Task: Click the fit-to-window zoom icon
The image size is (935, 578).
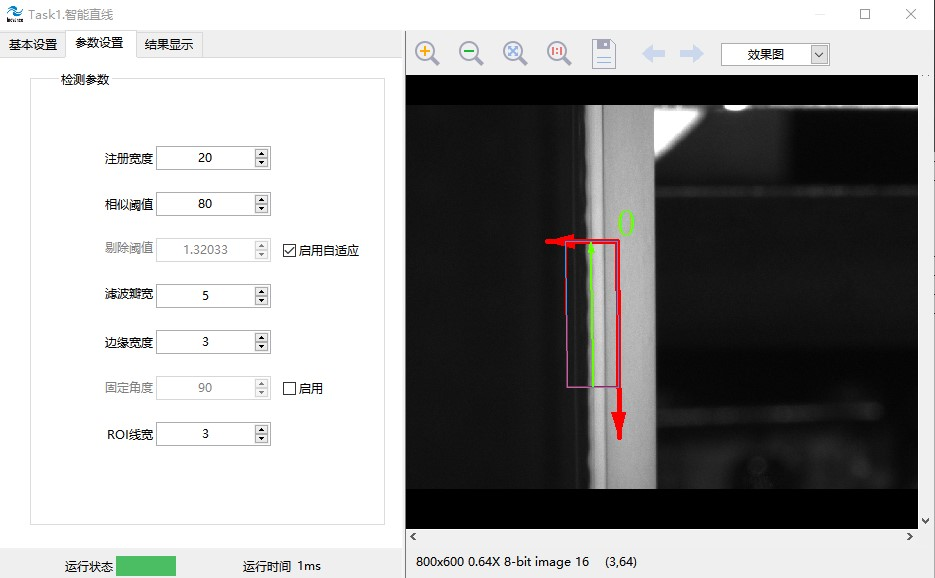Action: click(x=515, y=53)
